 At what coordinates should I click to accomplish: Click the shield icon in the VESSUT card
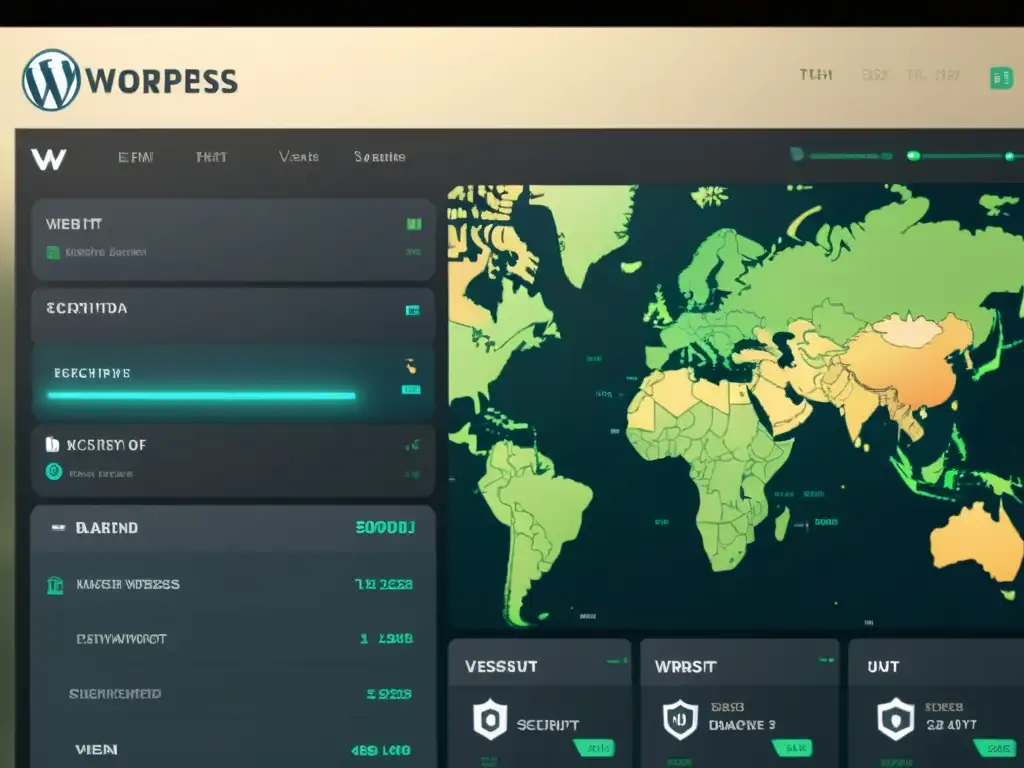pyautogui.click(x=490, y=720)
